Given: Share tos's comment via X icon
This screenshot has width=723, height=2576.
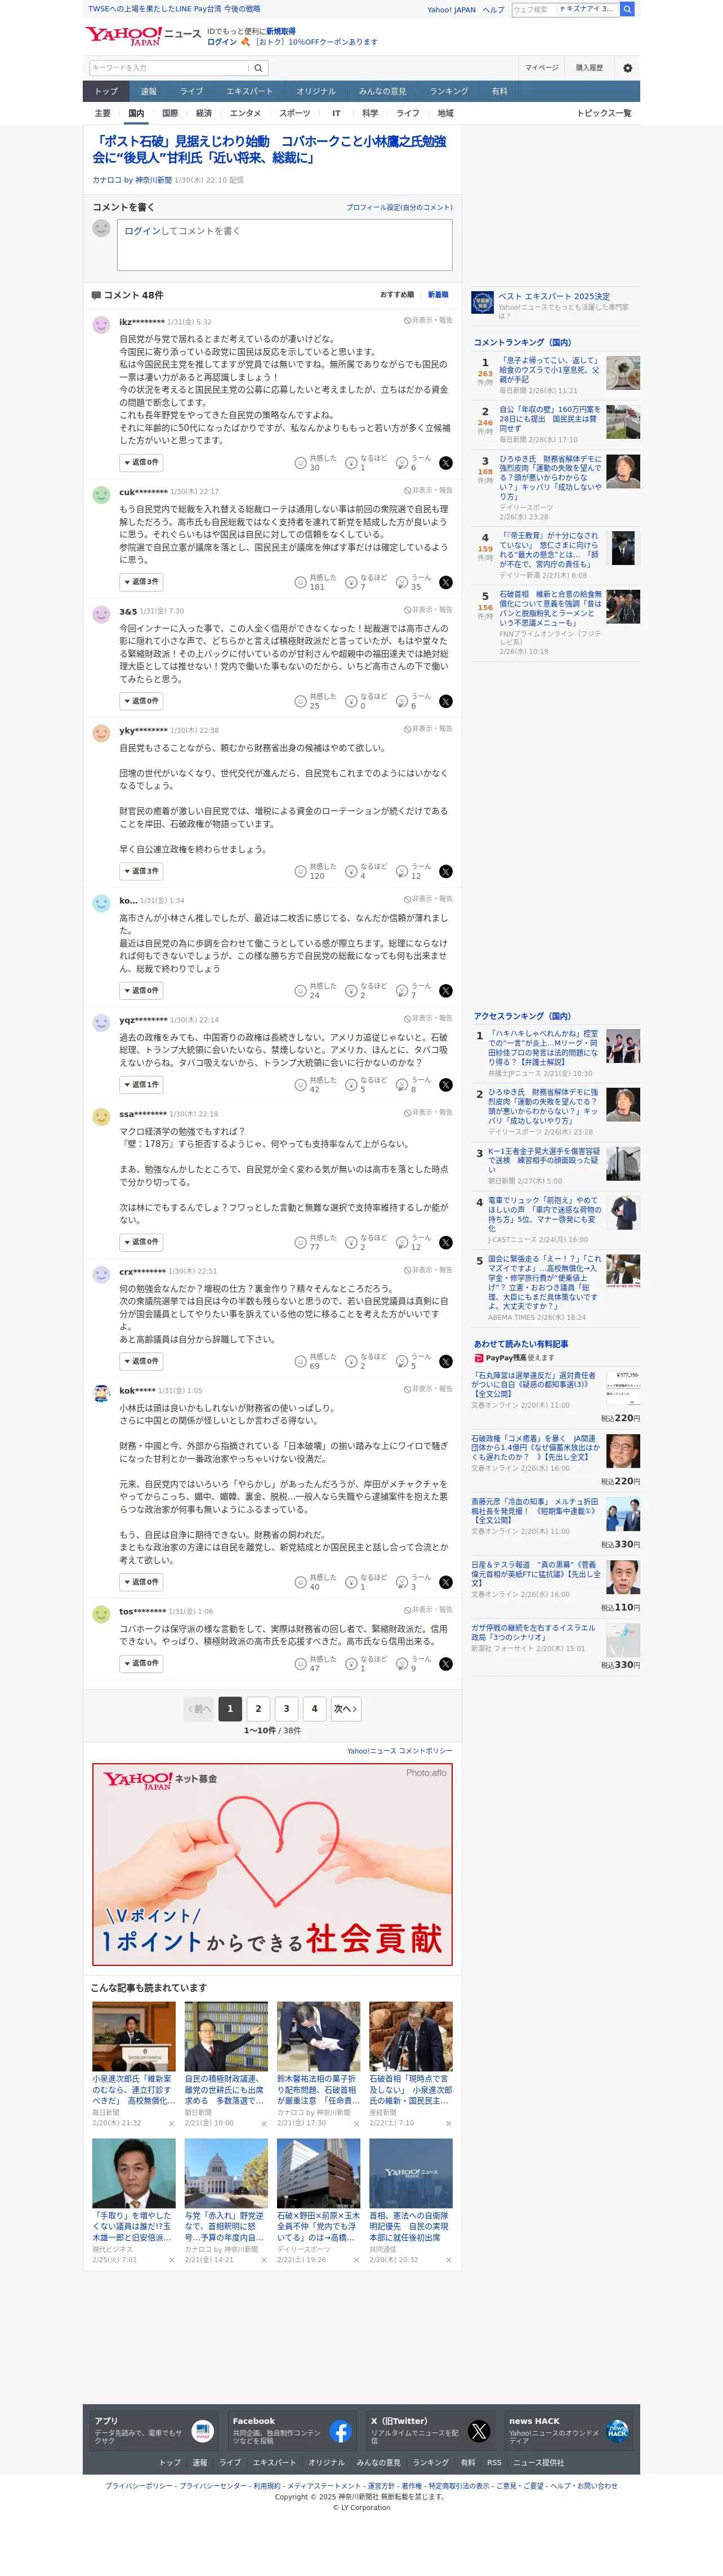Looking at the screenshot, I should 446,1663.
